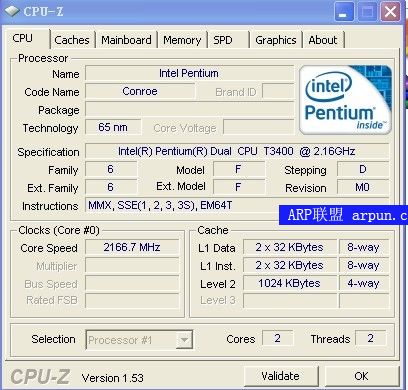Click the Technology value '65 nm'
The height and width of the screenshot is (390, 408).
click(113, 127)
